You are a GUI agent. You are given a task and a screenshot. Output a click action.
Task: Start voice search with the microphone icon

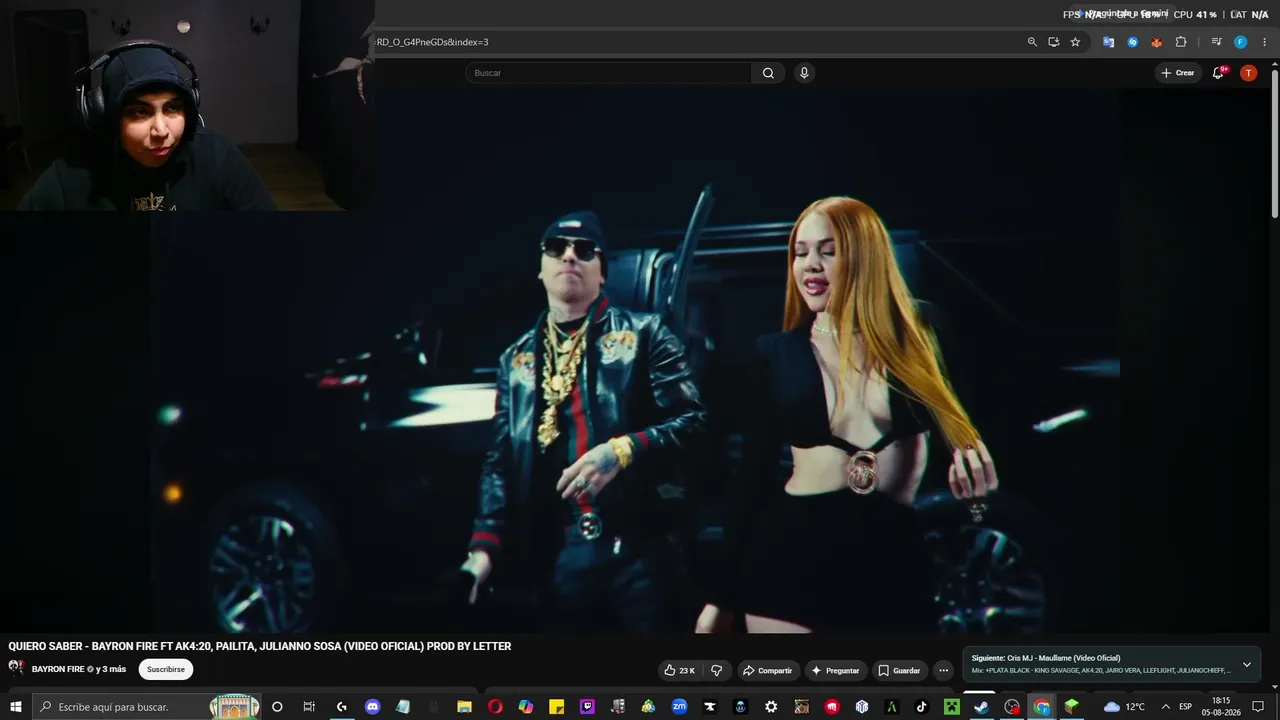click(x=804, y=73)
